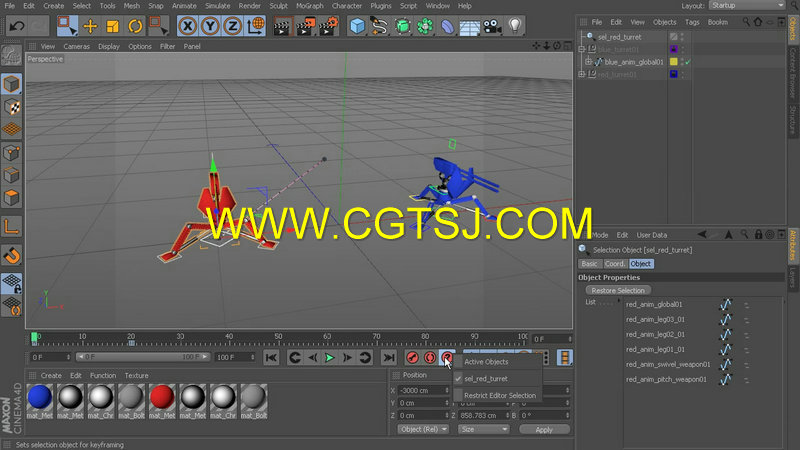
Task: Toggle blue_anim_global01 green enable checkmark
Action: pyautogui.click(x=688, y=62)
